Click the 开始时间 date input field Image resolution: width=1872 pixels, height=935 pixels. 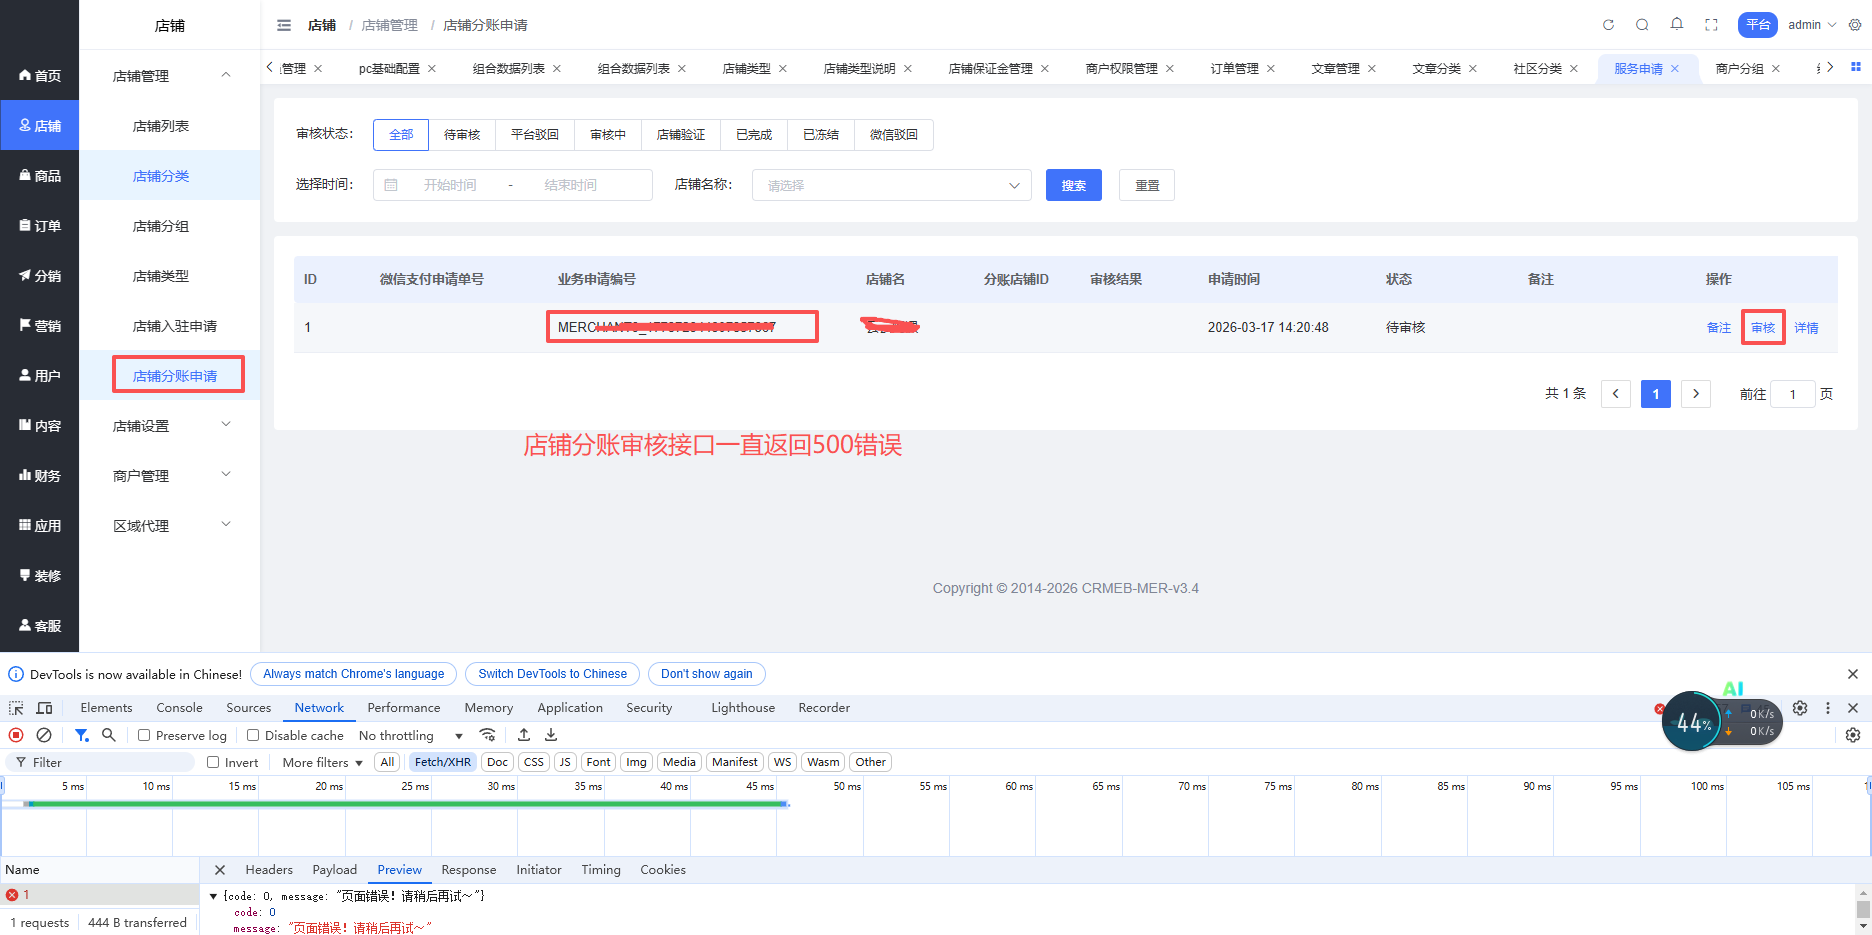click(x=450, y=185)
